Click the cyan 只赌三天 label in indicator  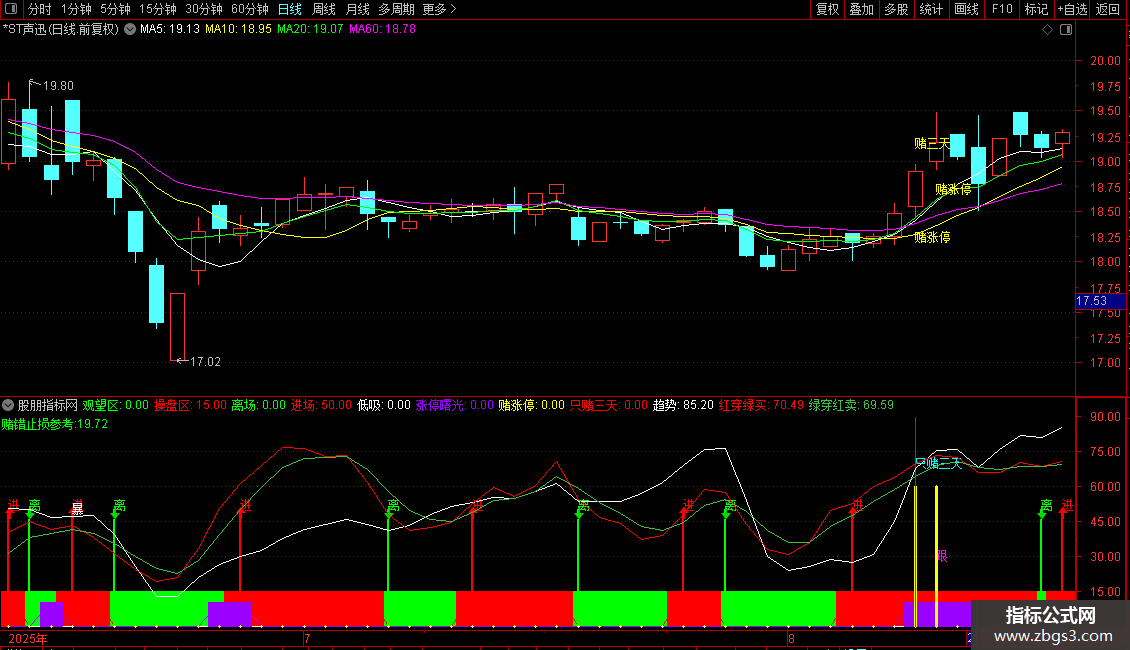(938, 463)
